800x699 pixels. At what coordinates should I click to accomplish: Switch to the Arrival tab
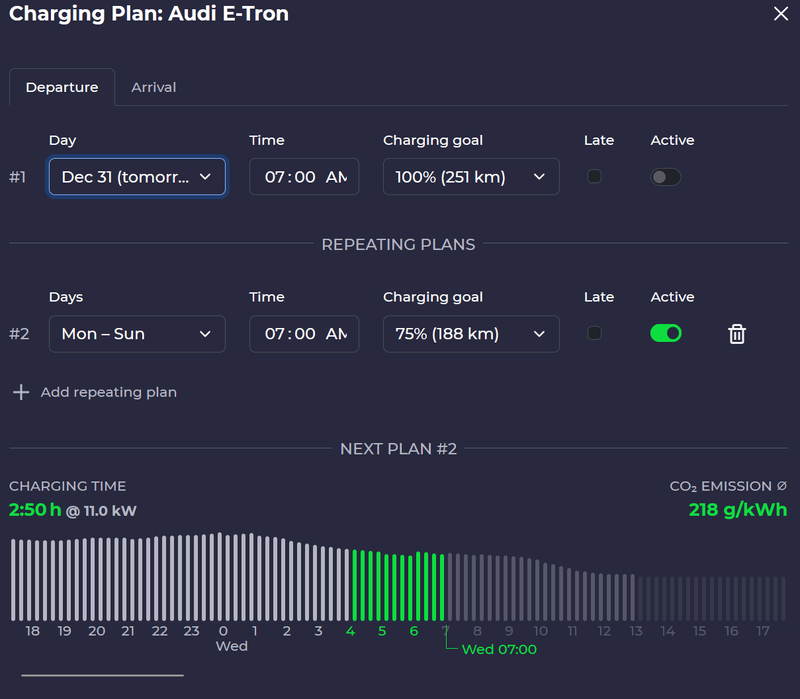153,87
